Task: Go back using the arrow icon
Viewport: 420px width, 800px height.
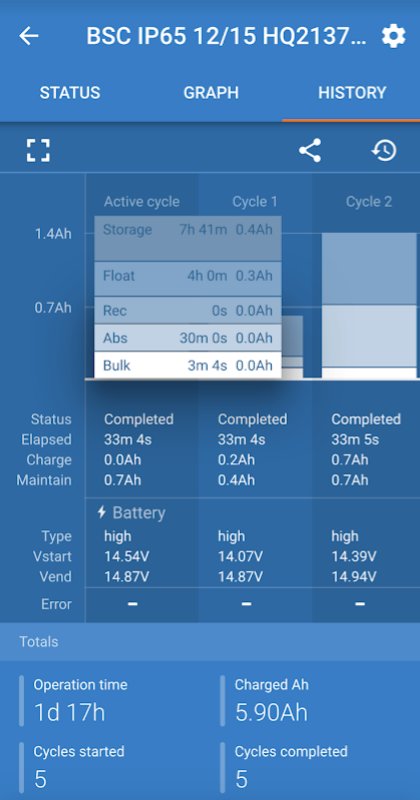Action: pos(29,36)
